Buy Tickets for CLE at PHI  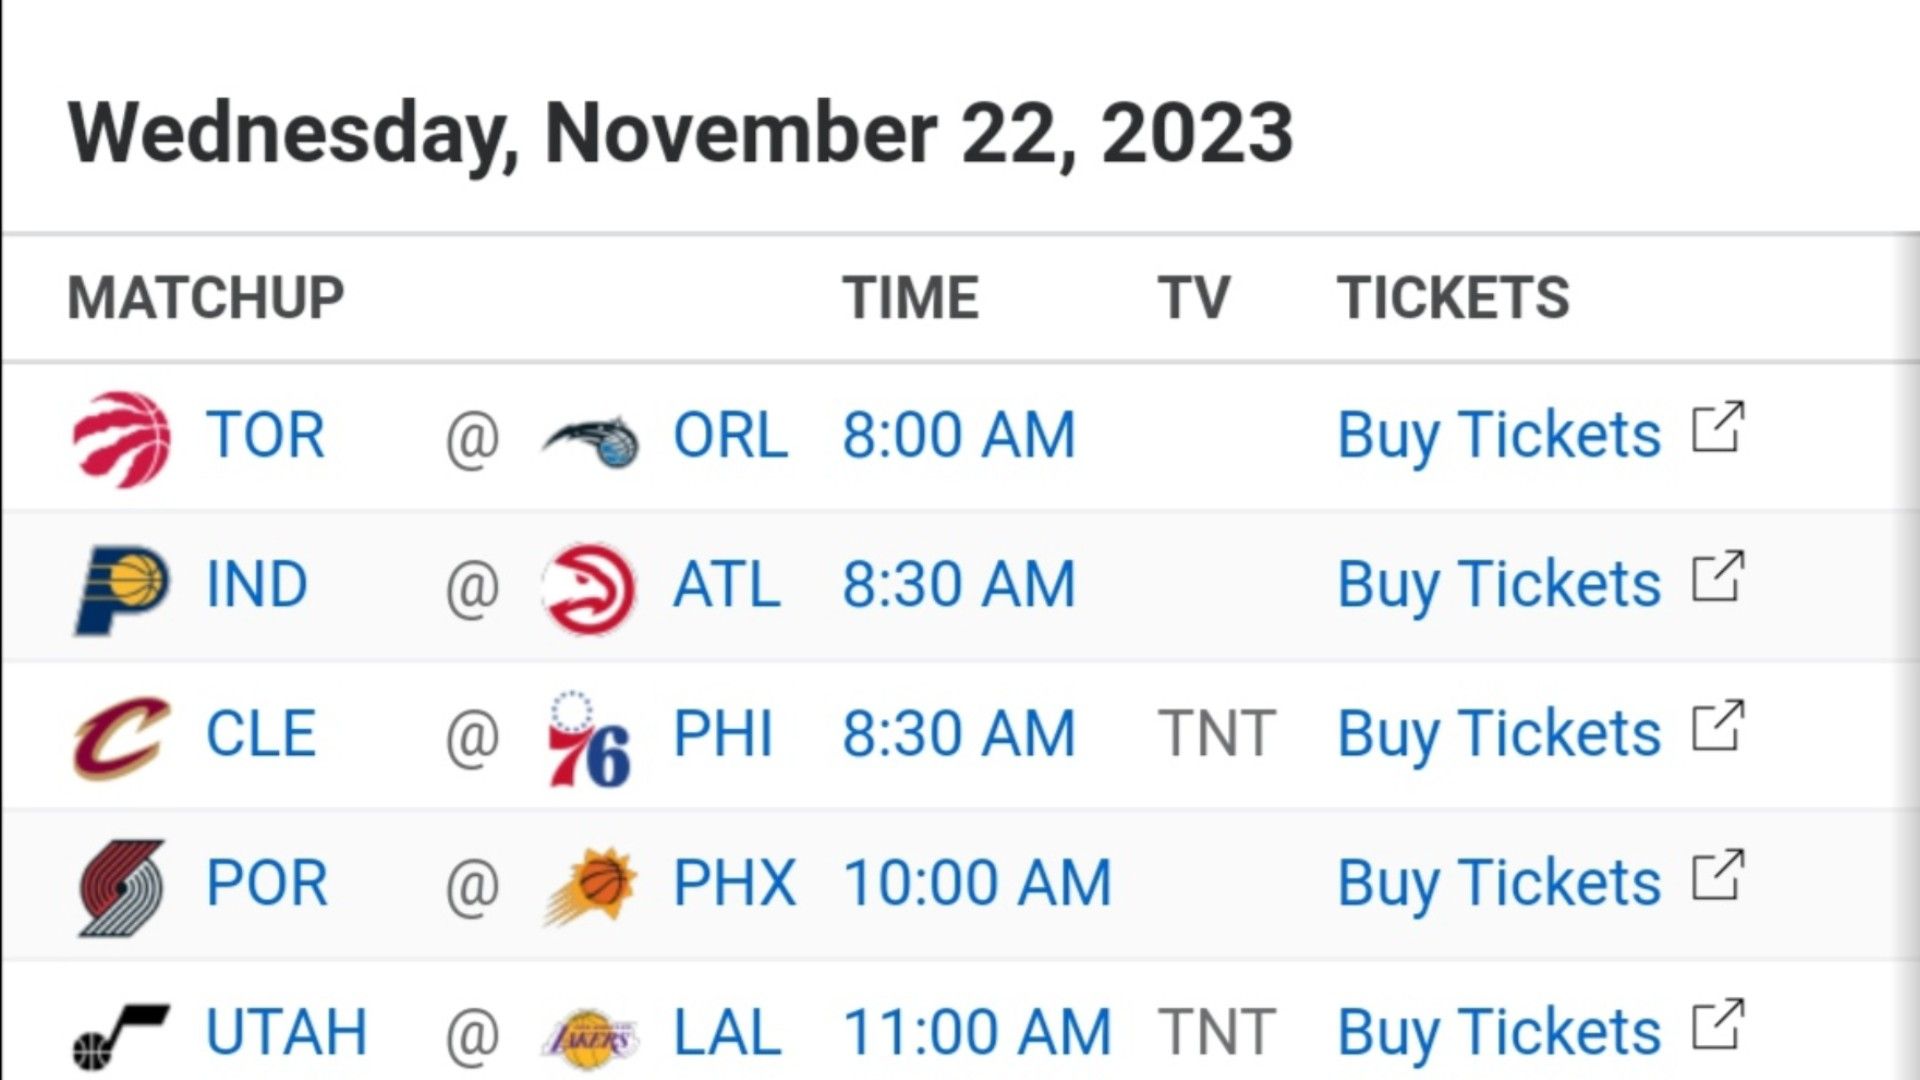pos(1499,735)
